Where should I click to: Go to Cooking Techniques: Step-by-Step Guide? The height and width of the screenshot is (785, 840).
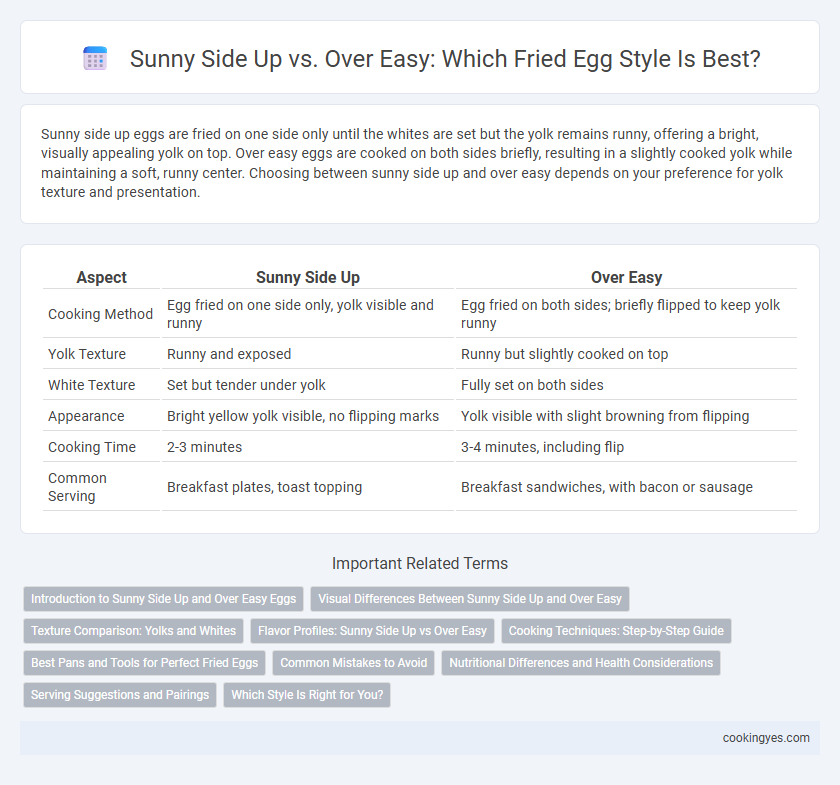point(616,631)
